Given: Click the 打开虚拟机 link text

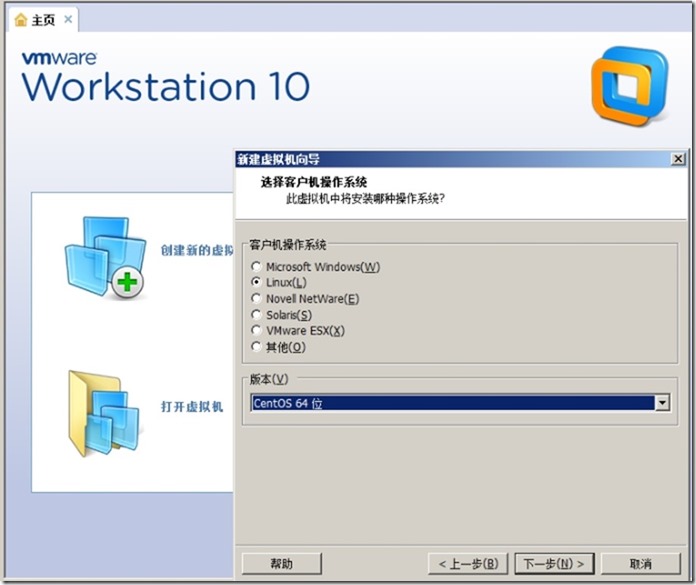Looking at the screenshot, I should [192, 407].
